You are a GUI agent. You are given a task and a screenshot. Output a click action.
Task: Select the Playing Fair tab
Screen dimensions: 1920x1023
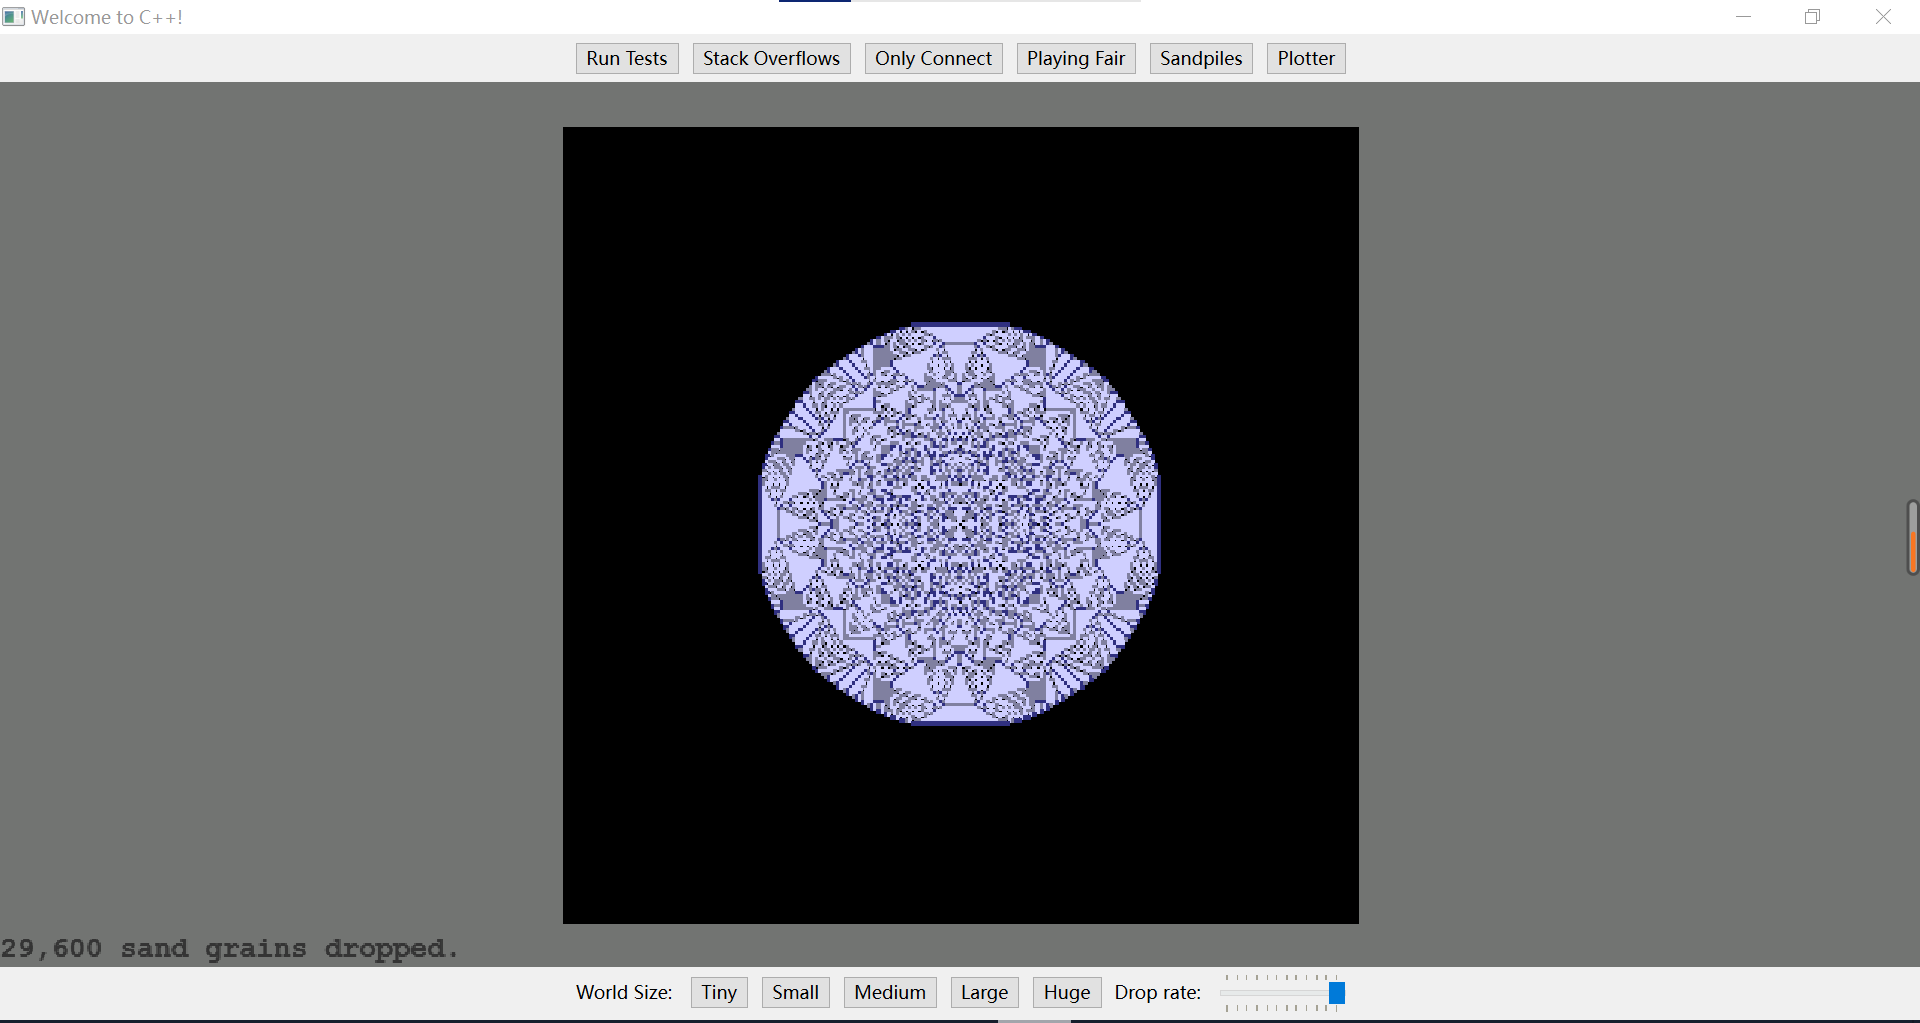1076,59
